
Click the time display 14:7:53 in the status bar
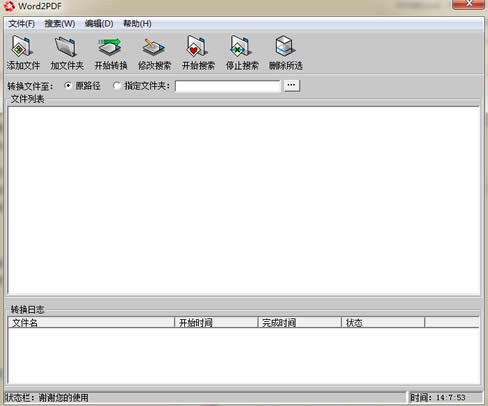click(x=451, y=397)
